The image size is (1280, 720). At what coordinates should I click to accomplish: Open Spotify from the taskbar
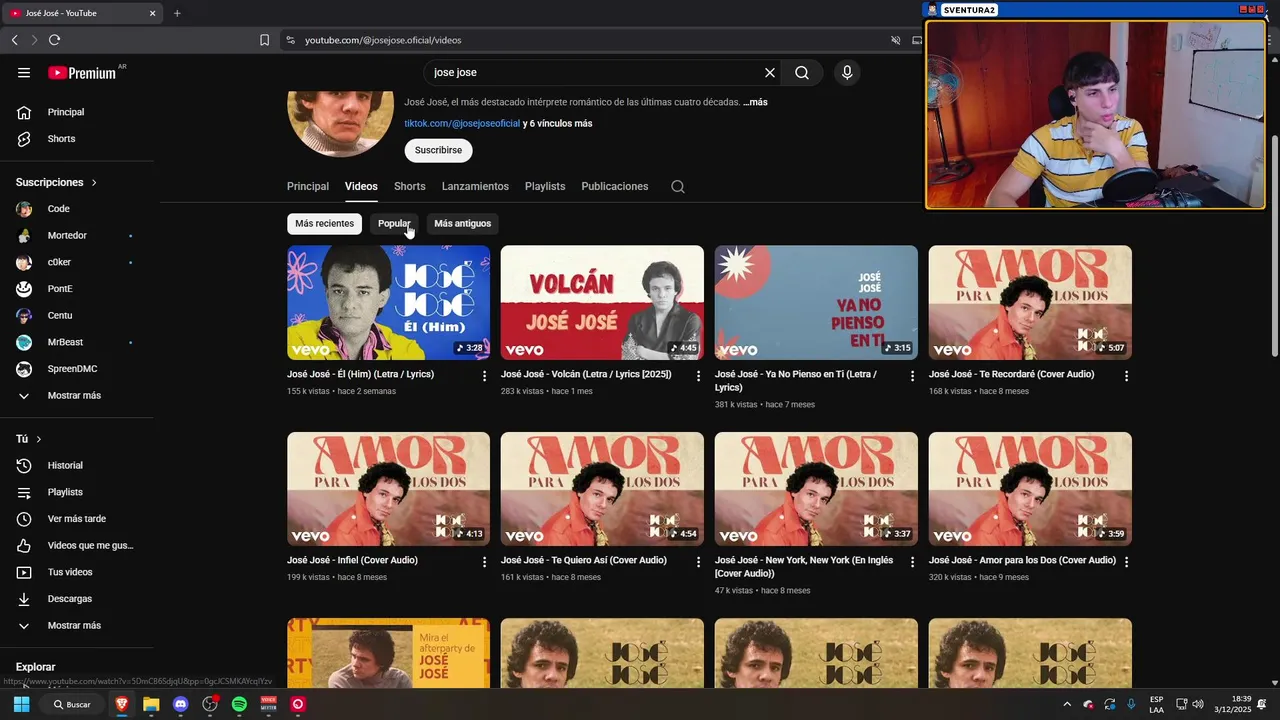tap(239, 704)
